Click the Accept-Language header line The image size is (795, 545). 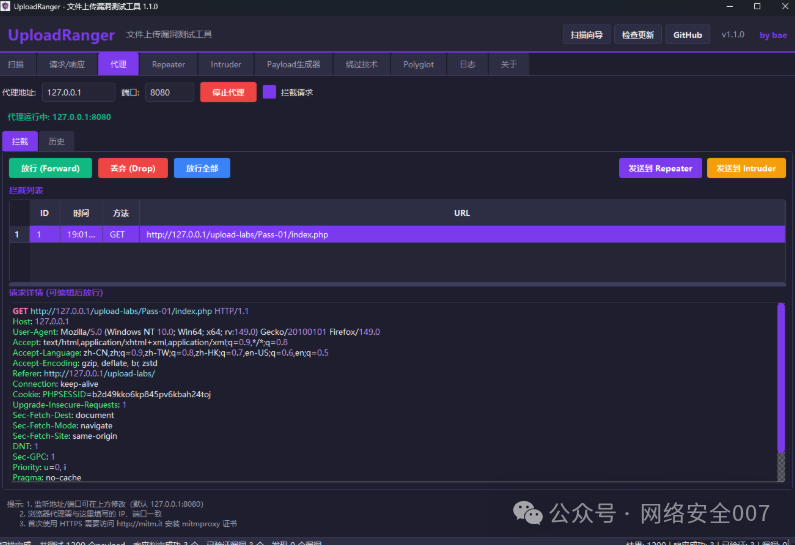(170, 352)
